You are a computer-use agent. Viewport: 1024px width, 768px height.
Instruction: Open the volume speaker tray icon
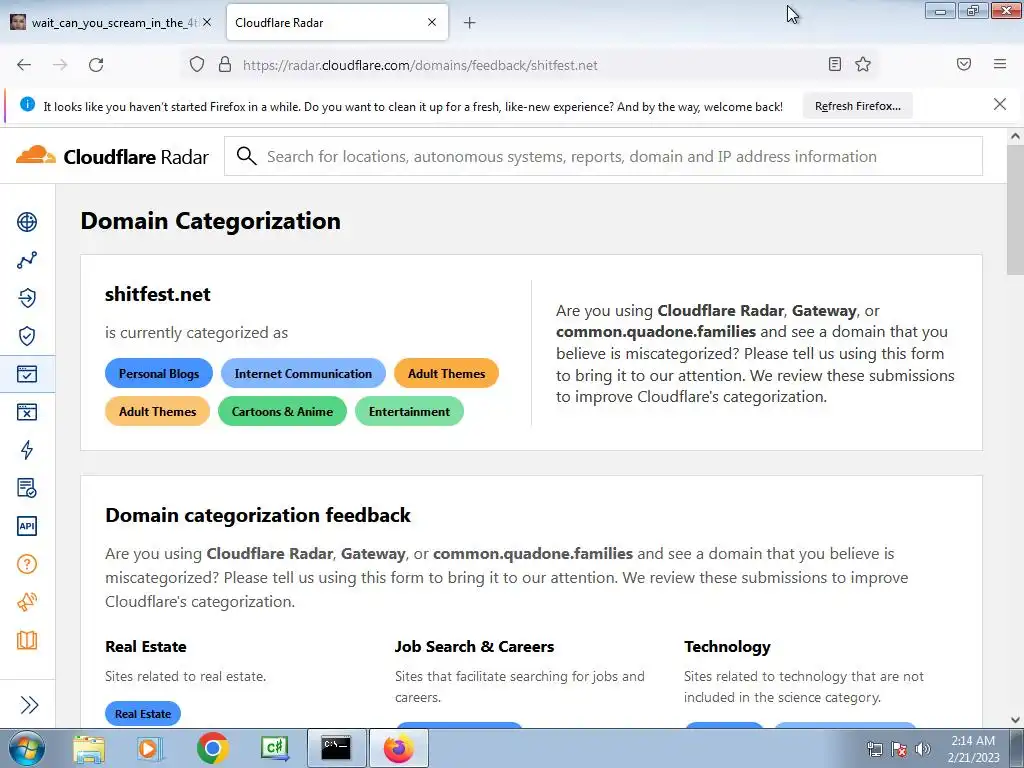(923, 748)
